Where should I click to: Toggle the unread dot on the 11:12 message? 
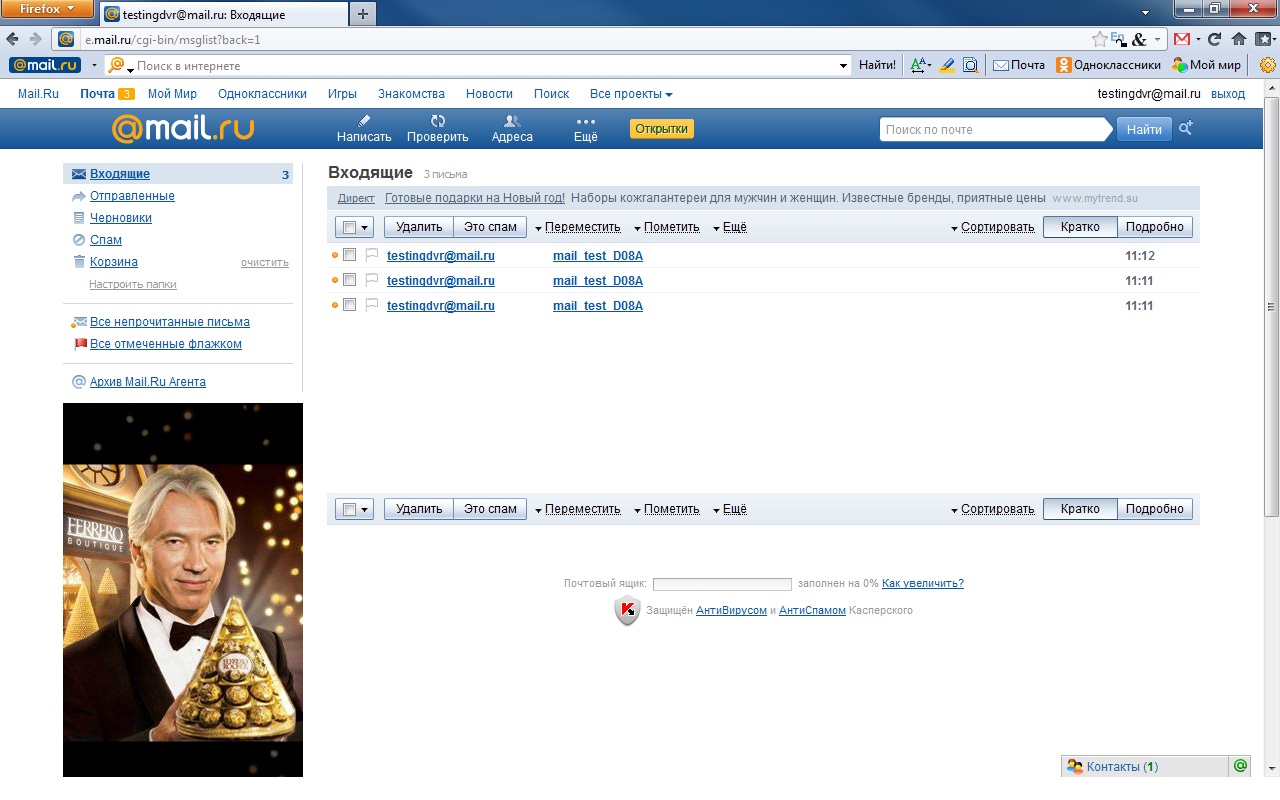point(335,255)
